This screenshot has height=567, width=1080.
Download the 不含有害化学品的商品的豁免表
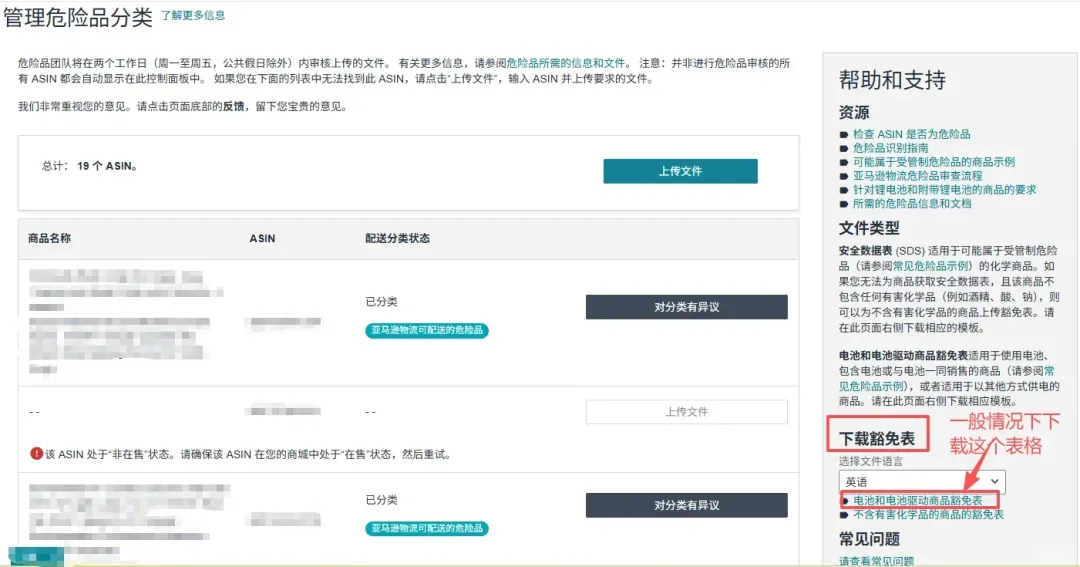[928, 515]
